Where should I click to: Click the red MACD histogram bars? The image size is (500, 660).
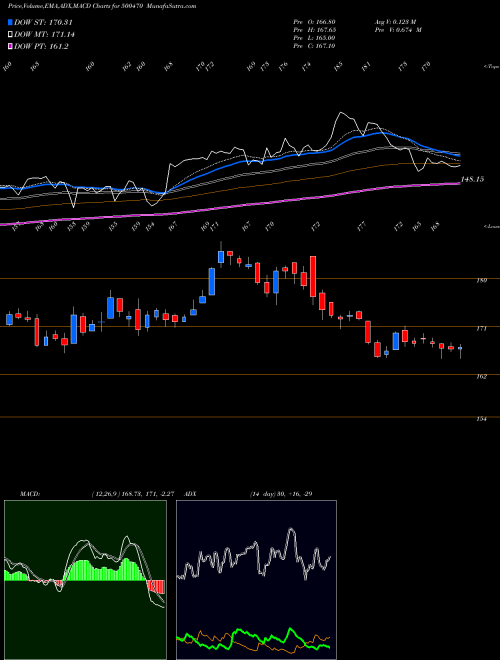pyautogui.click(x=156, y=587)
